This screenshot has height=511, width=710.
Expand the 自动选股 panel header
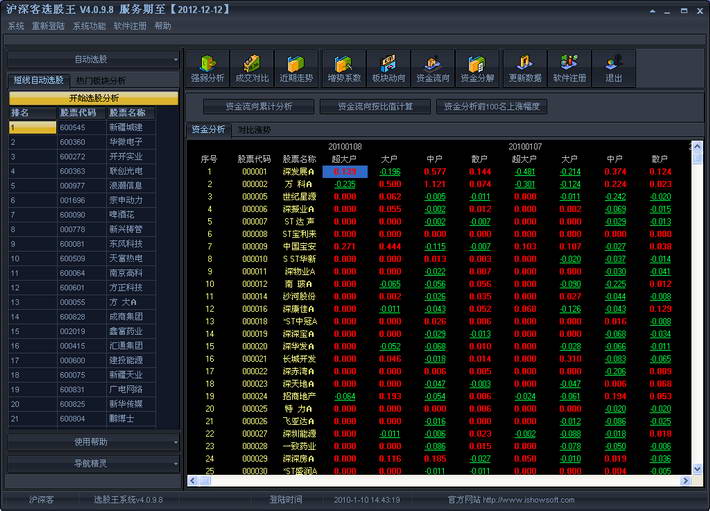pos(93,59)
